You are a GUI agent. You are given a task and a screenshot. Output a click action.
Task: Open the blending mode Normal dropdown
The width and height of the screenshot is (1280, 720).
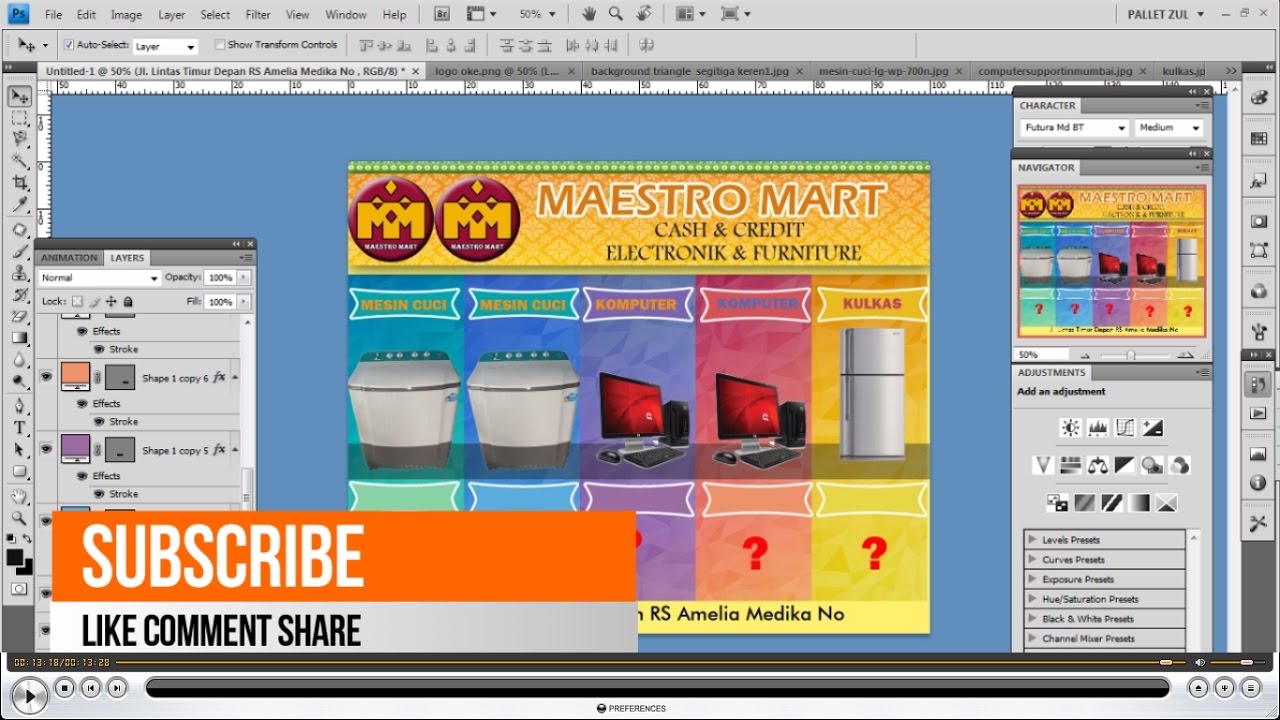point(99,278)
